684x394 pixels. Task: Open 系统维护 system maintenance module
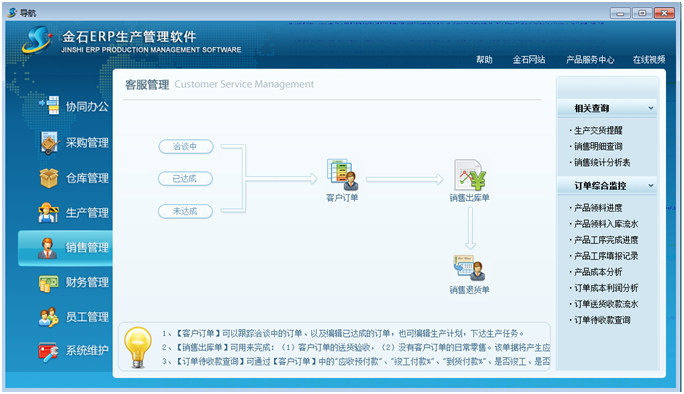click(x=74, y=351)
